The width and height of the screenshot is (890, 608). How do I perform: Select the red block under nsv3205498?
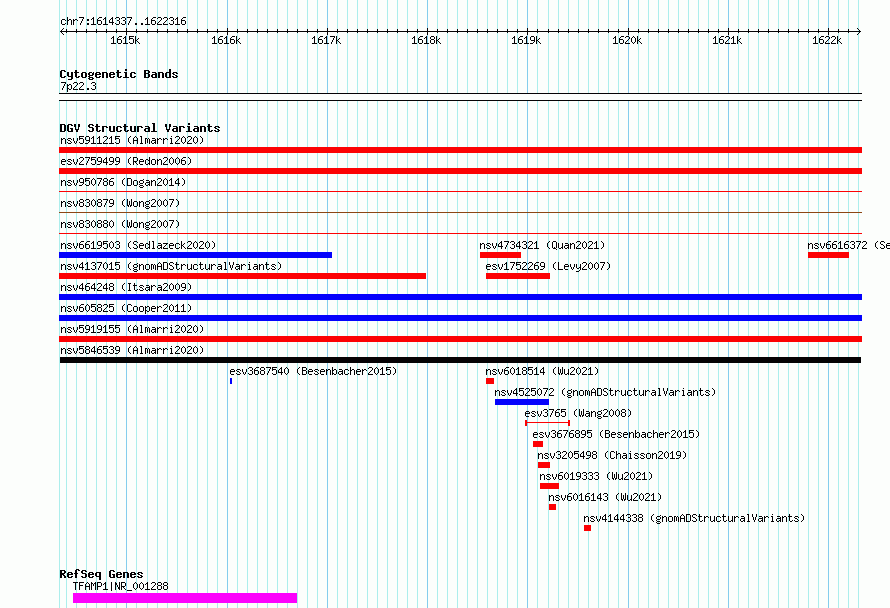544,465
